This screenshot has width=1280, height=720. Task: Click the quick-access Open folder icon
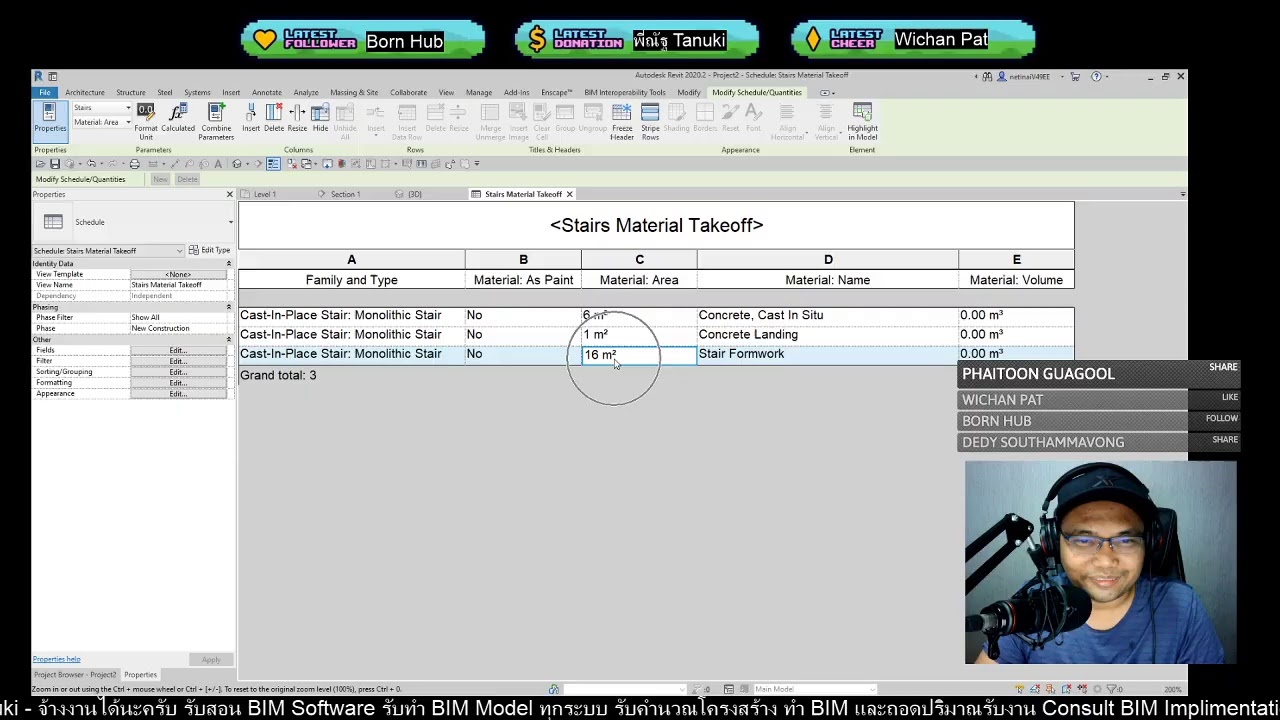pyautogui.click(x=41, y=164)
